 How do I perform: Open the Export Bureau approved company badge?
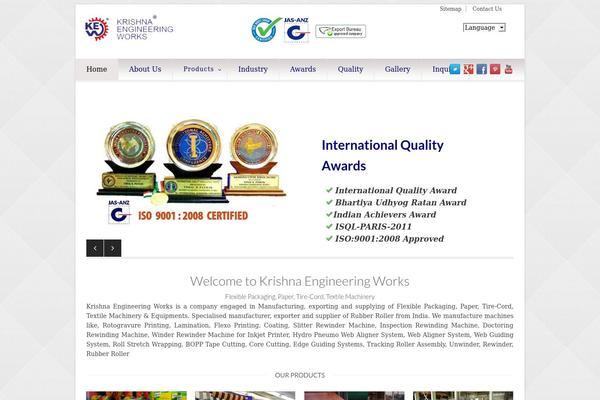(x=341, y=31)
